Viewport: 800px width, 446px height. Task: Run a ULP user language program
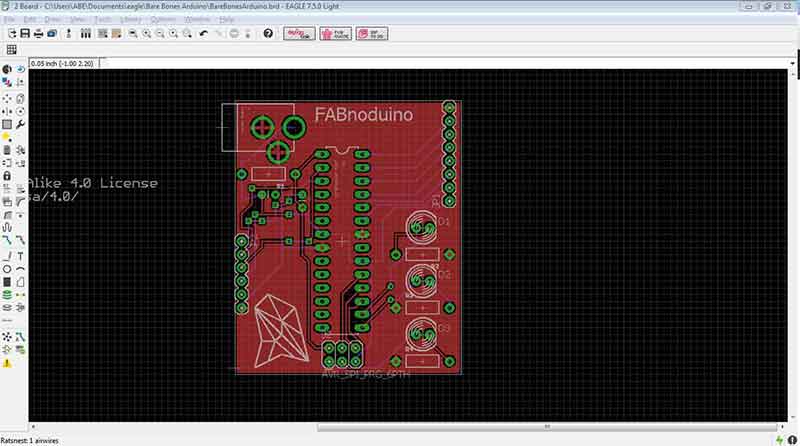[x=116, y=34]
